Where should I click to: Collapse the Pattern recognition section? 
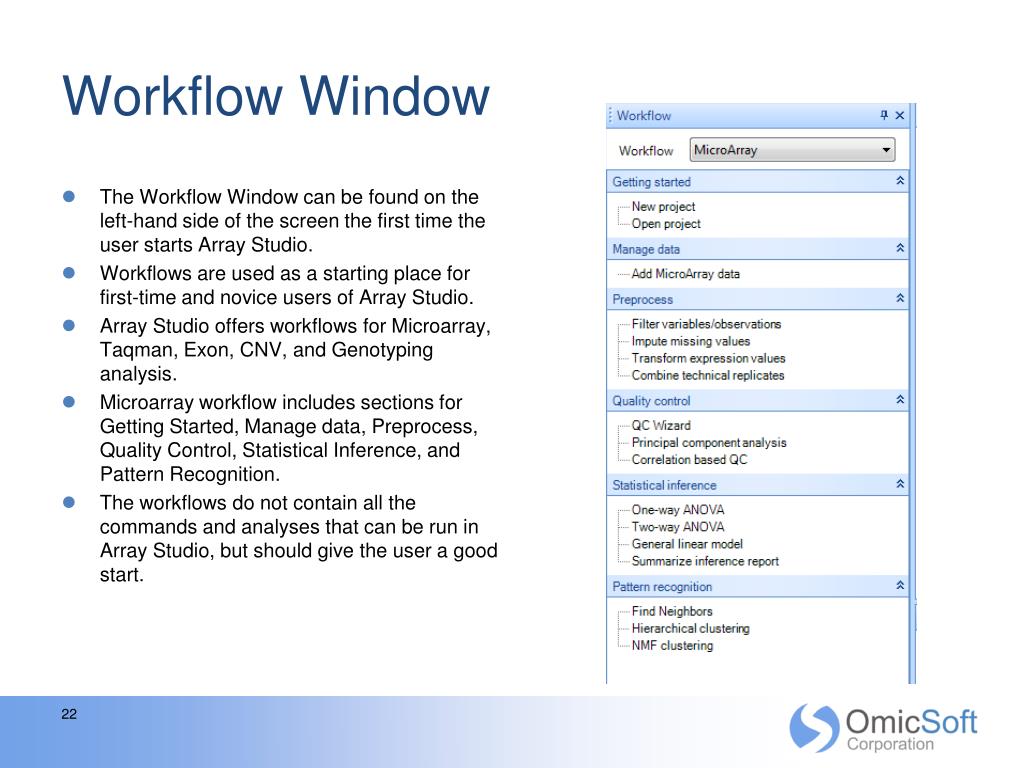(900, 585)
